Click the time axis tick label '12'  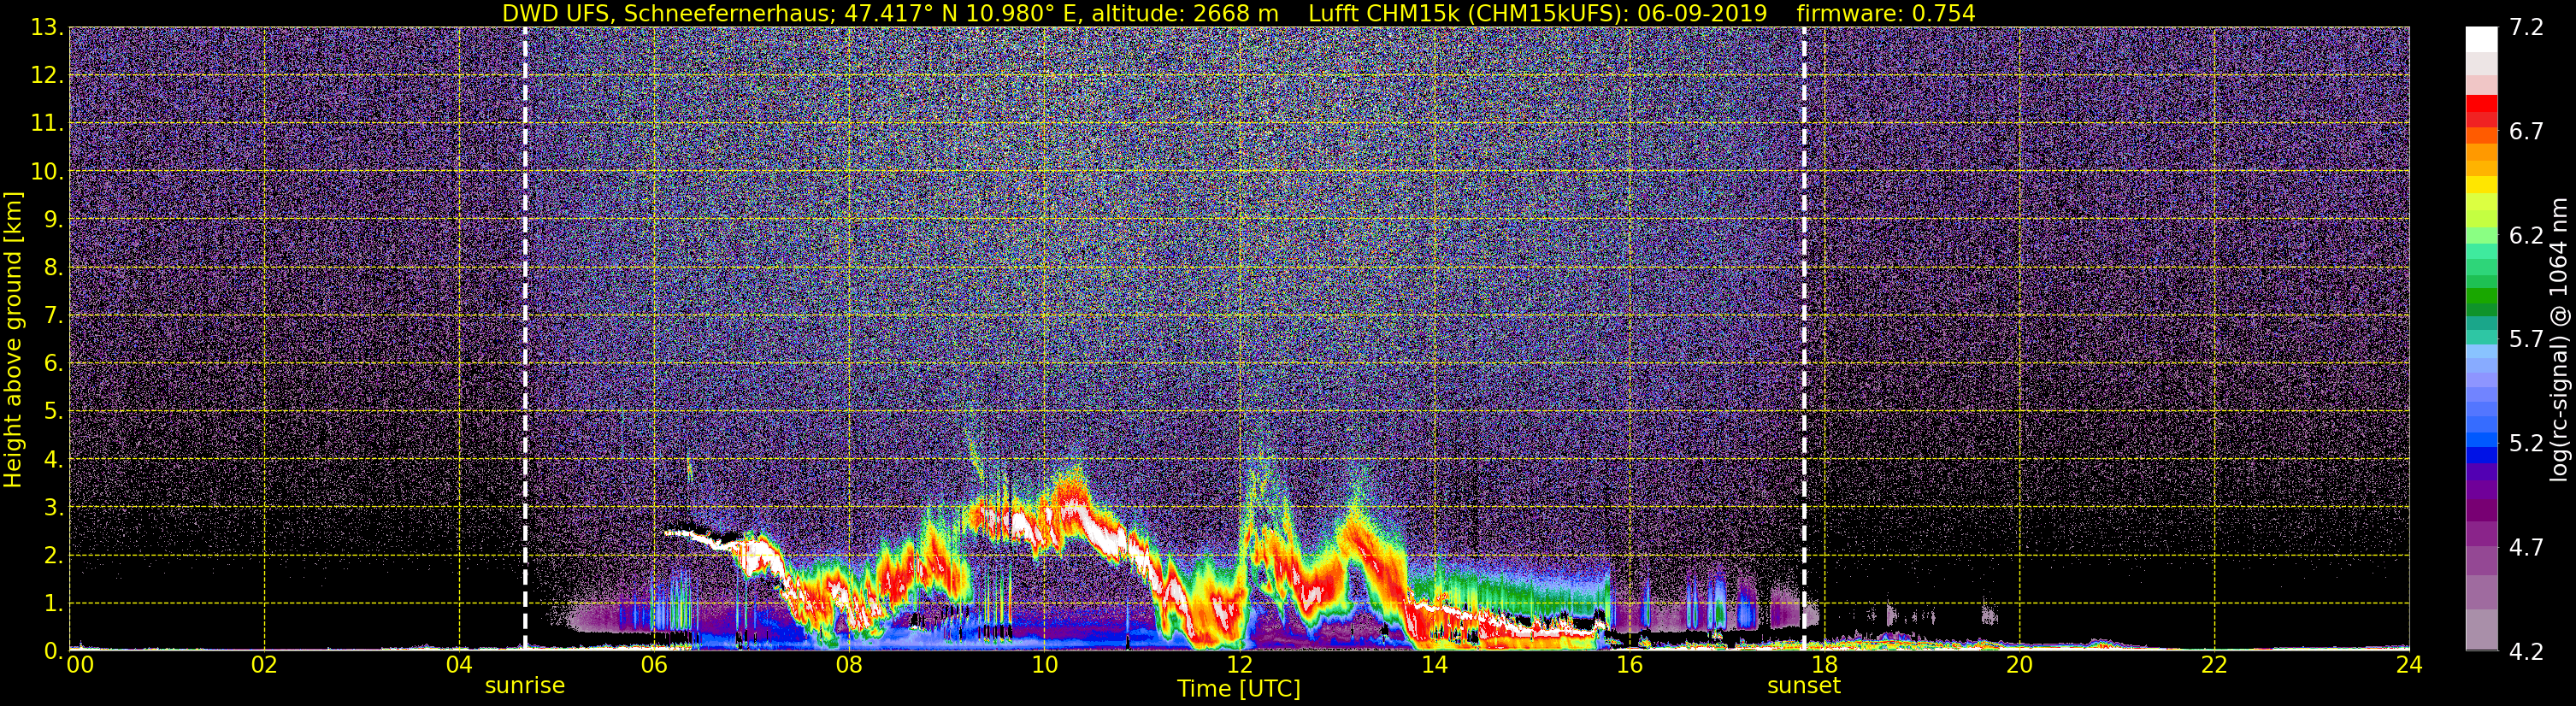click(x=1239, y=665)
